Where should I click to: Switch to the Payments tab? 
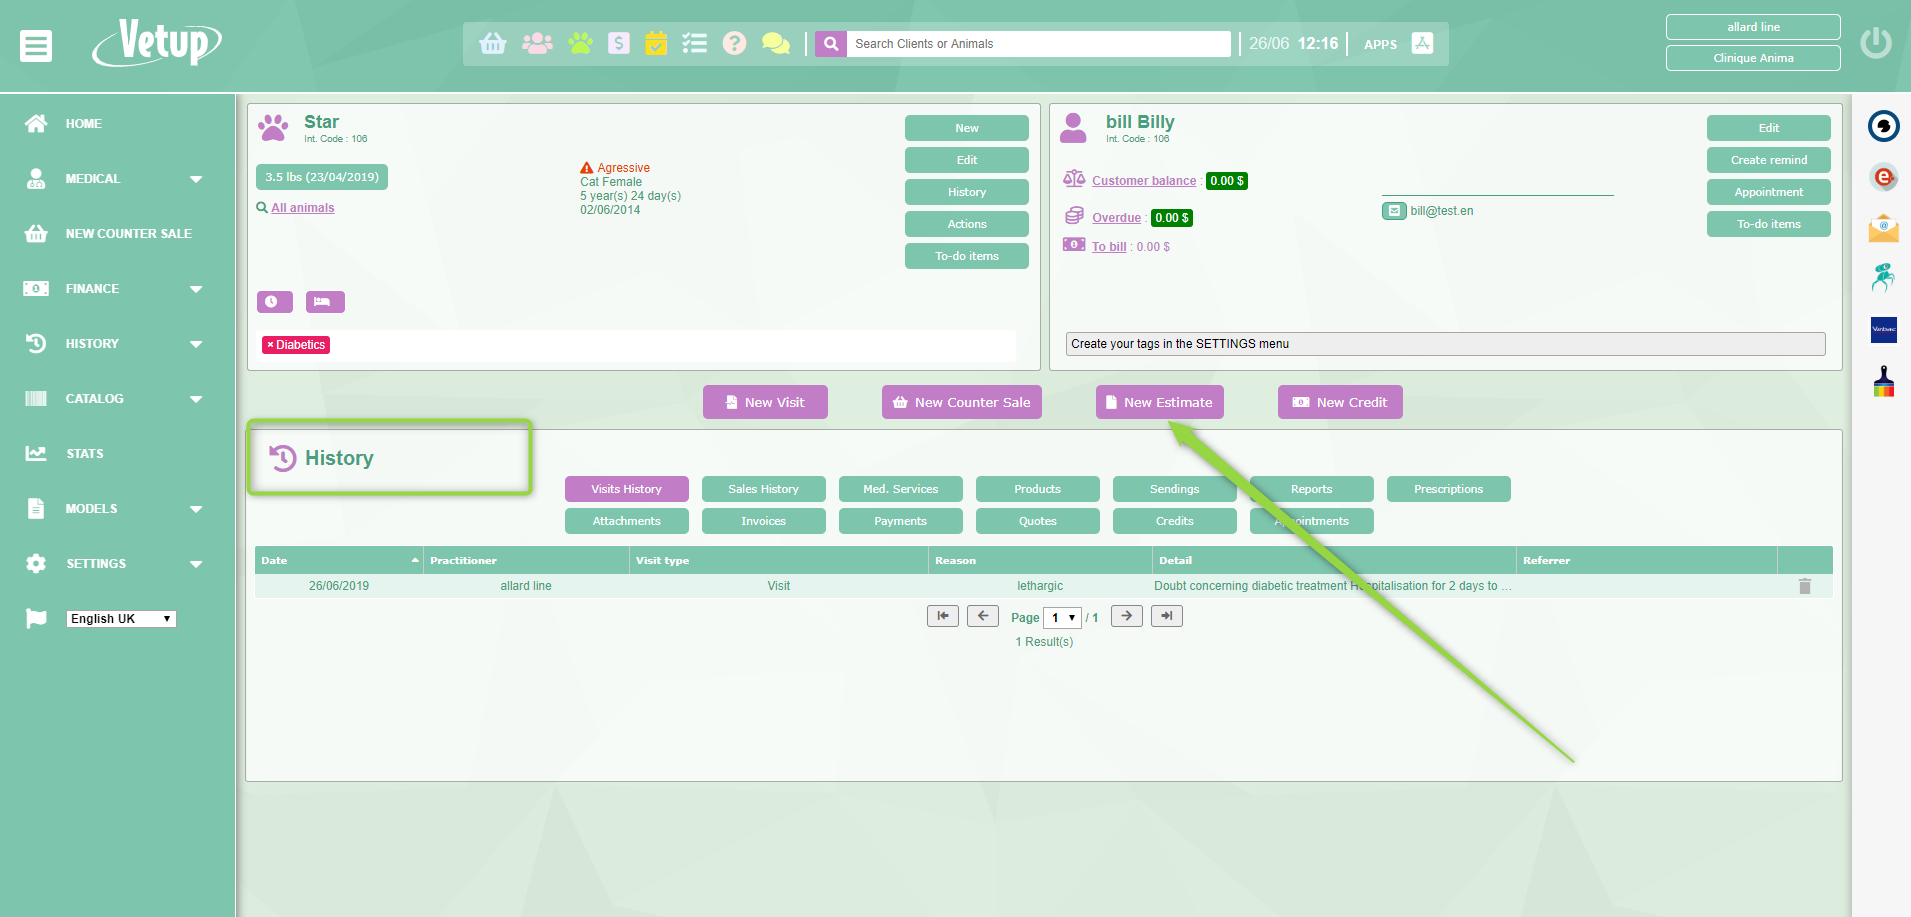[901, 521]
